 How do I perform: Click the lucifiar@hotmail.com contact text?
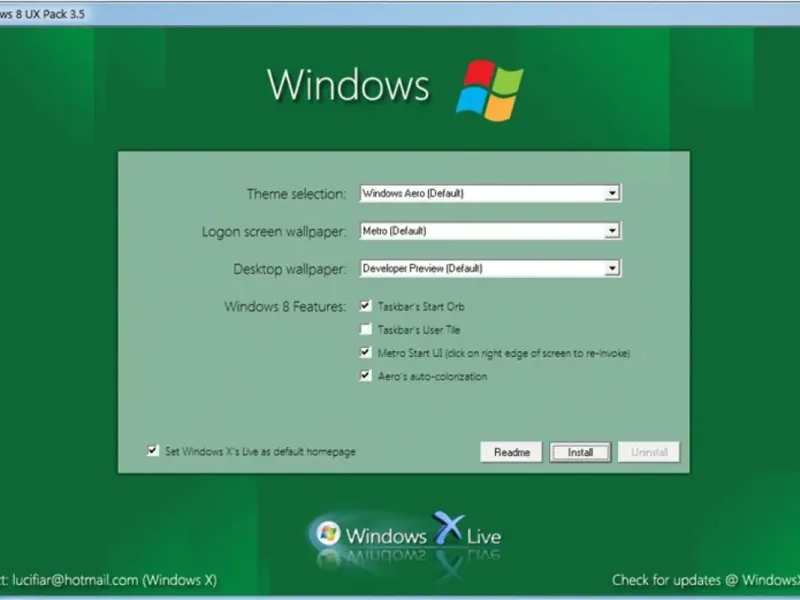coord(75,580)
